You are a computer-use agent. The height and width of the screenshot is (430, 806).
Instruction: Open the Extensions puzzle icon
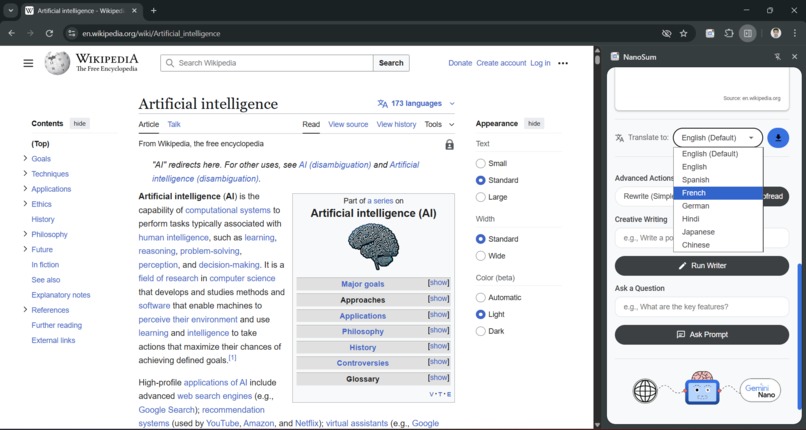[x=729, y=33]
